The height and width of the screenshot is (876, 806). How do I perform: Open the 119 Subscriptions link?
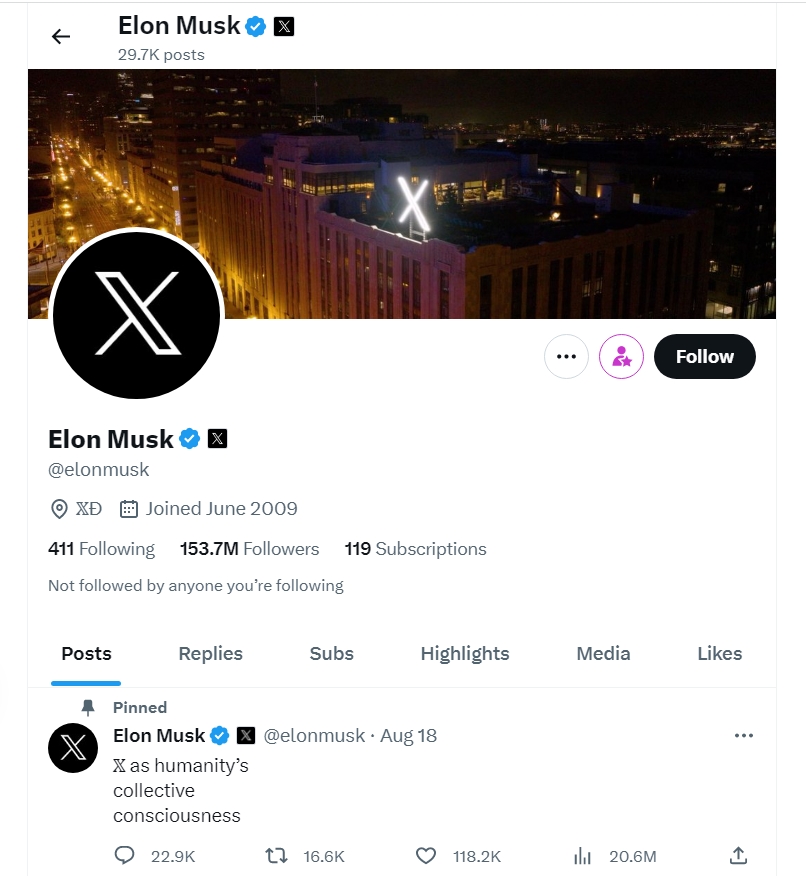pos(415,549)
